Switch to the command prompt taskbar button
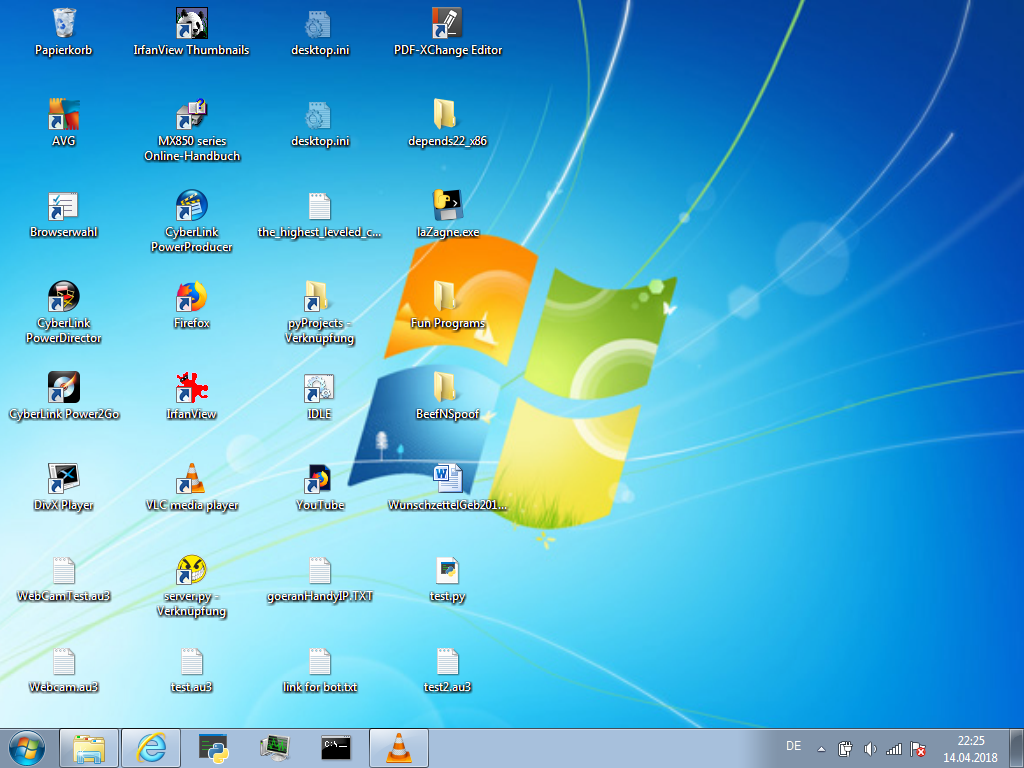This screenshot has height=768, width=1024. (337, 748)
